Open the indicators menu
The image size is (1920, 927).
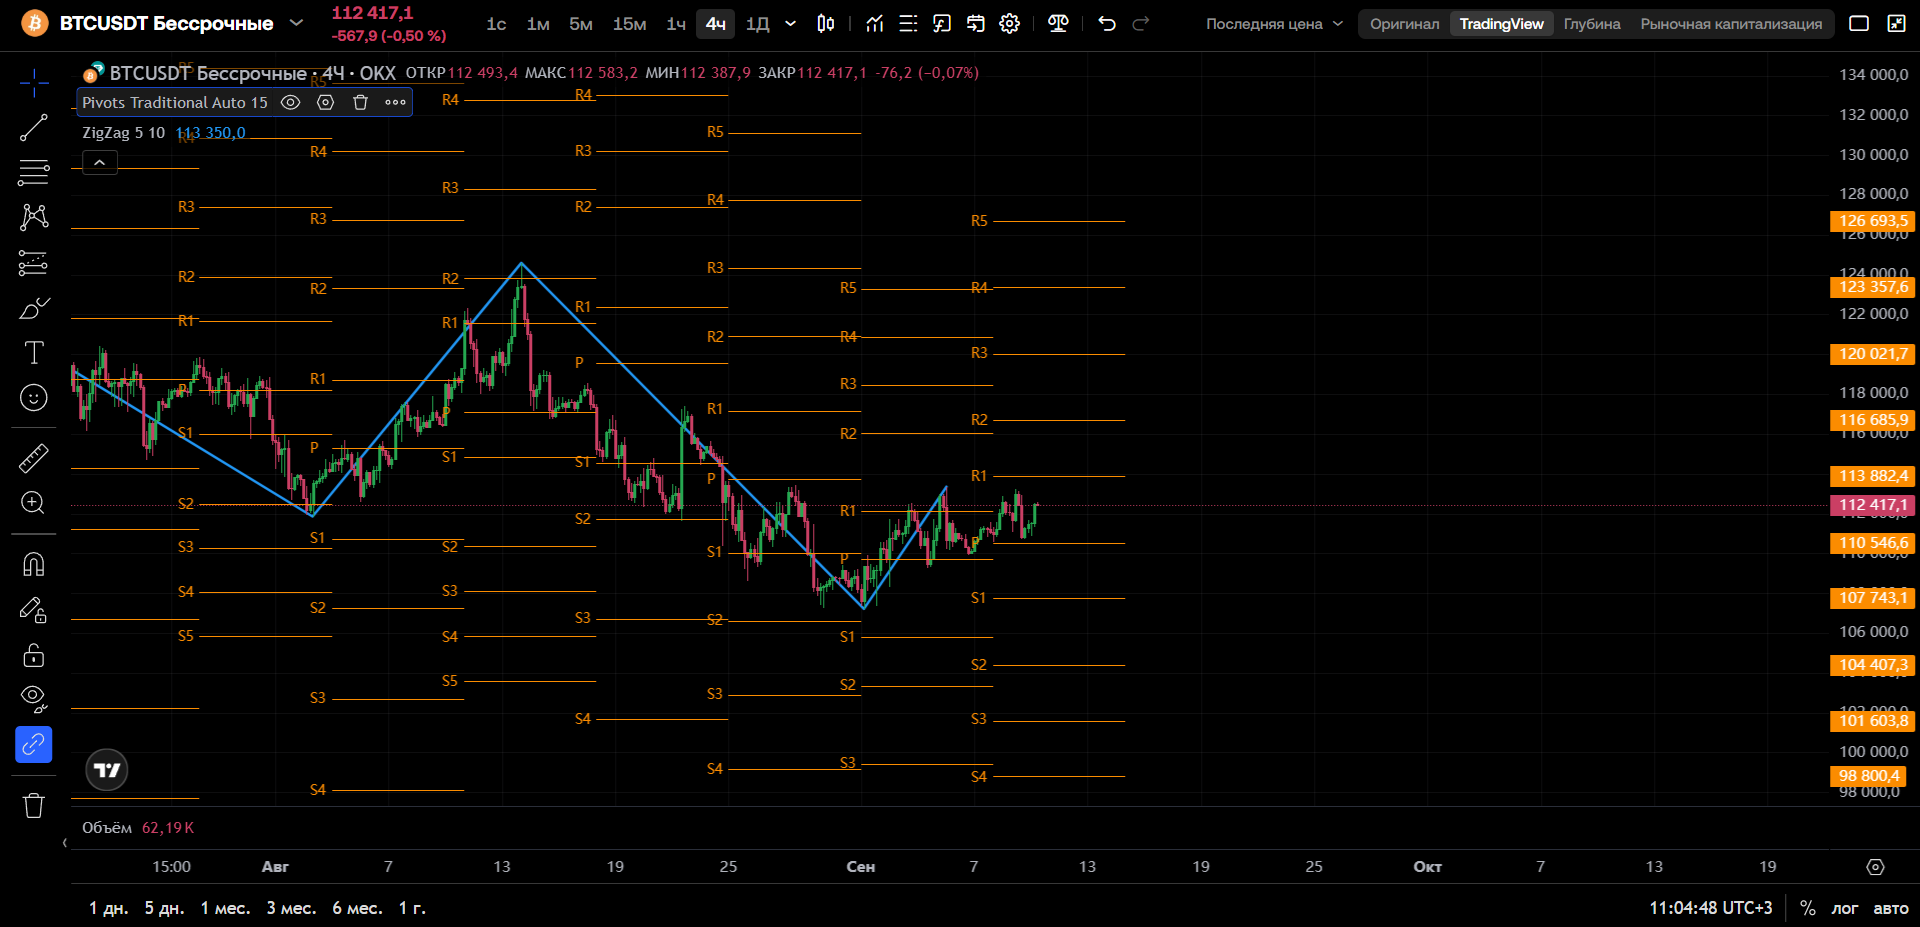click(875, 23)
